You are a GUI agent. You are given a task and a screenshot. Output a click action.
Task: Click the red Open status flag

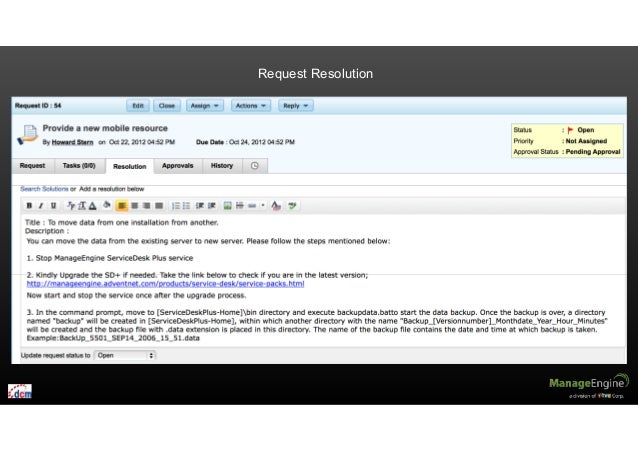coord(570,130)
